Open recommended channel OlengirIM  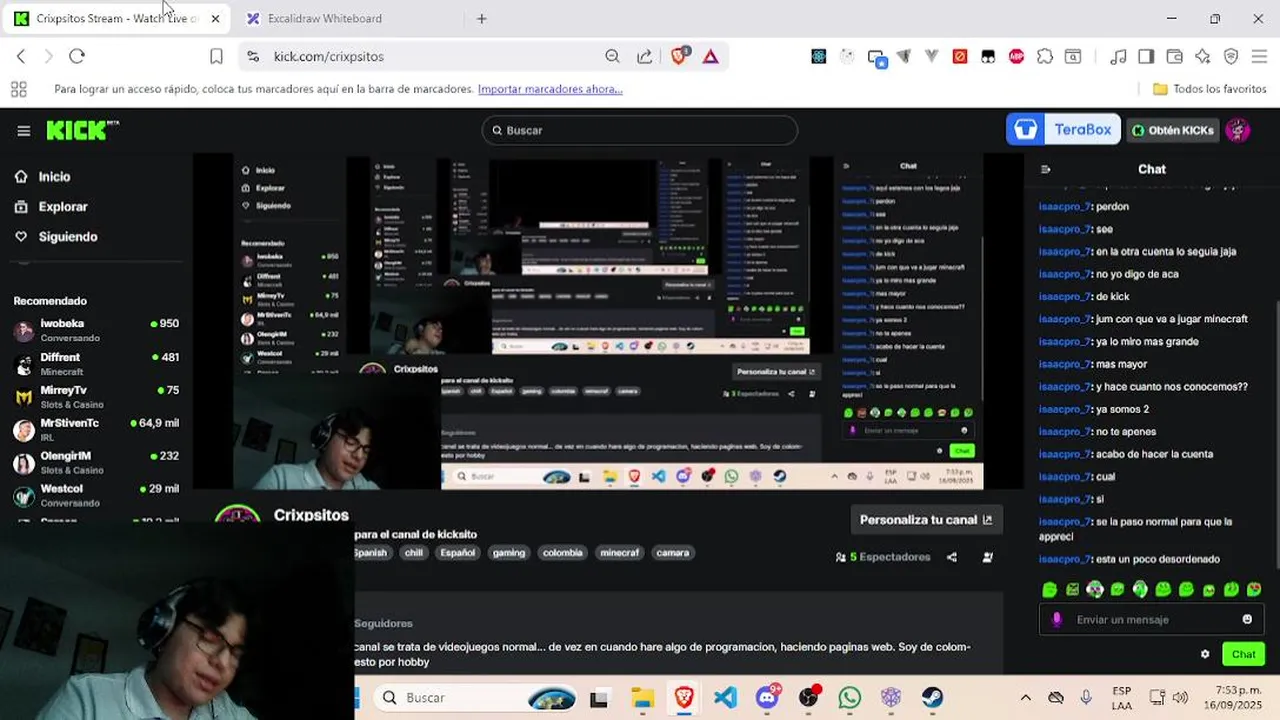96,462
